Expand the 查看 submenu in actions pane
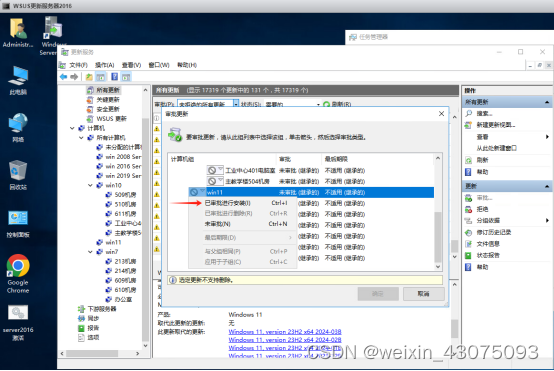Image resolution: width=554 pixels, height=371 pixels. [547, 137]
